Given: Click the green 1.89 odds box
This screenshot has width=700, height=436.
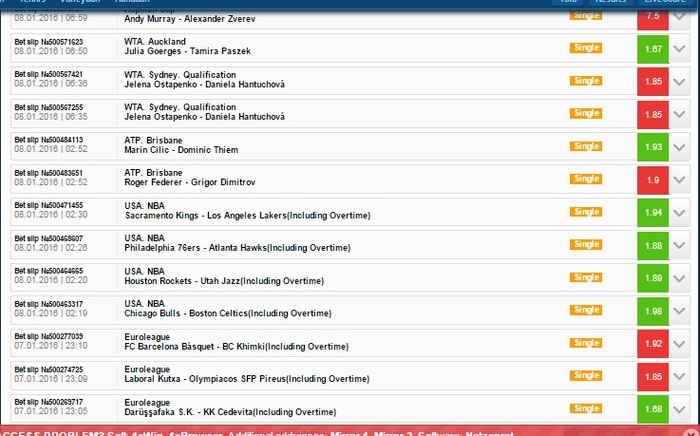Looking at the screenshot, I should [x=653, y=278].
